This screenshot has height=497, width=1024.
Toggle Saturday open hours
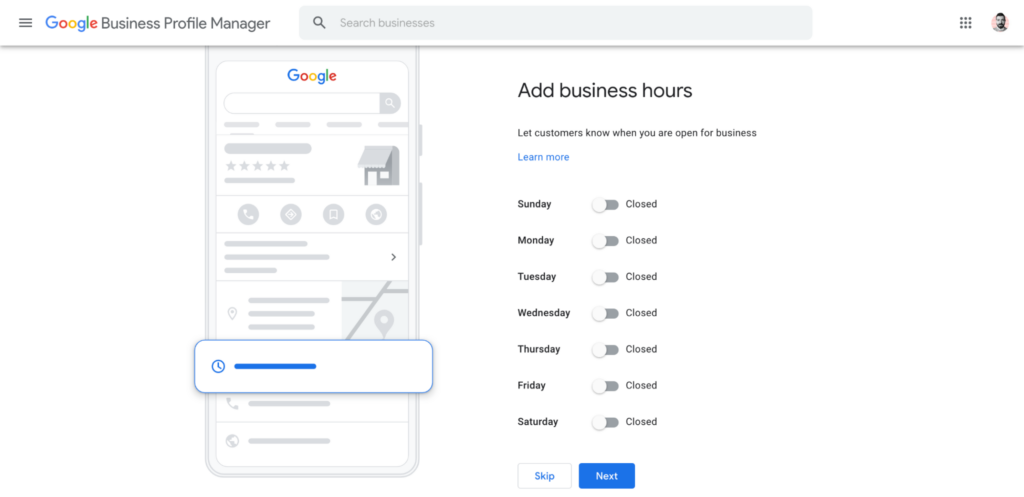605,422
